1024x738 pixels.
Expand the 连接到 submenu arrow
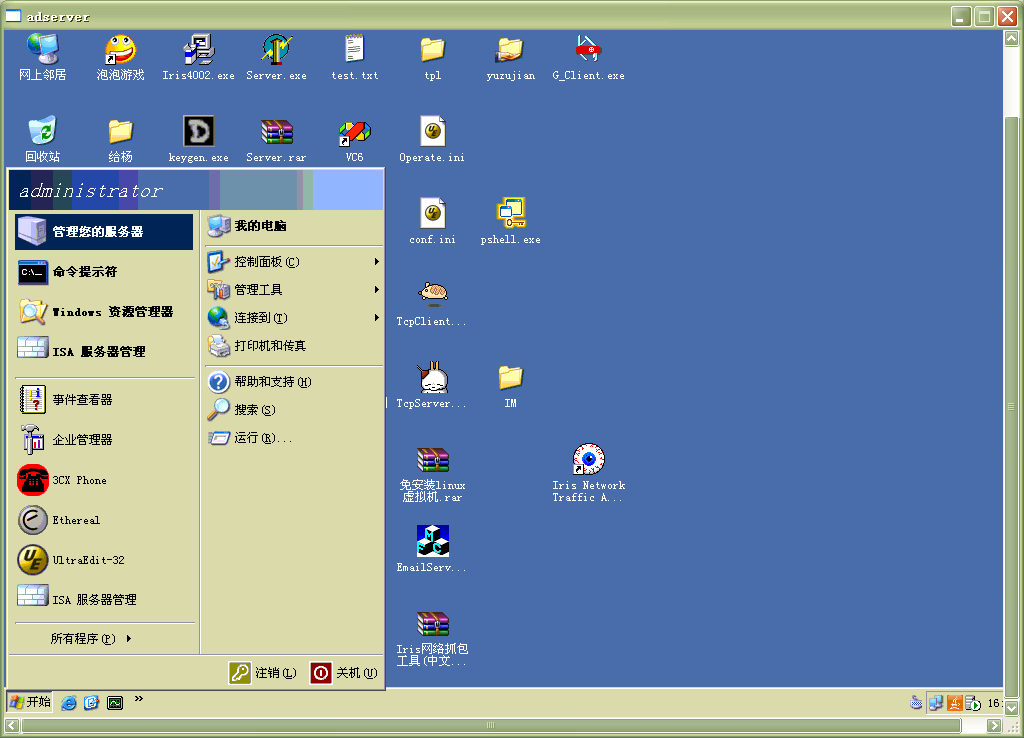click(376, 318)
